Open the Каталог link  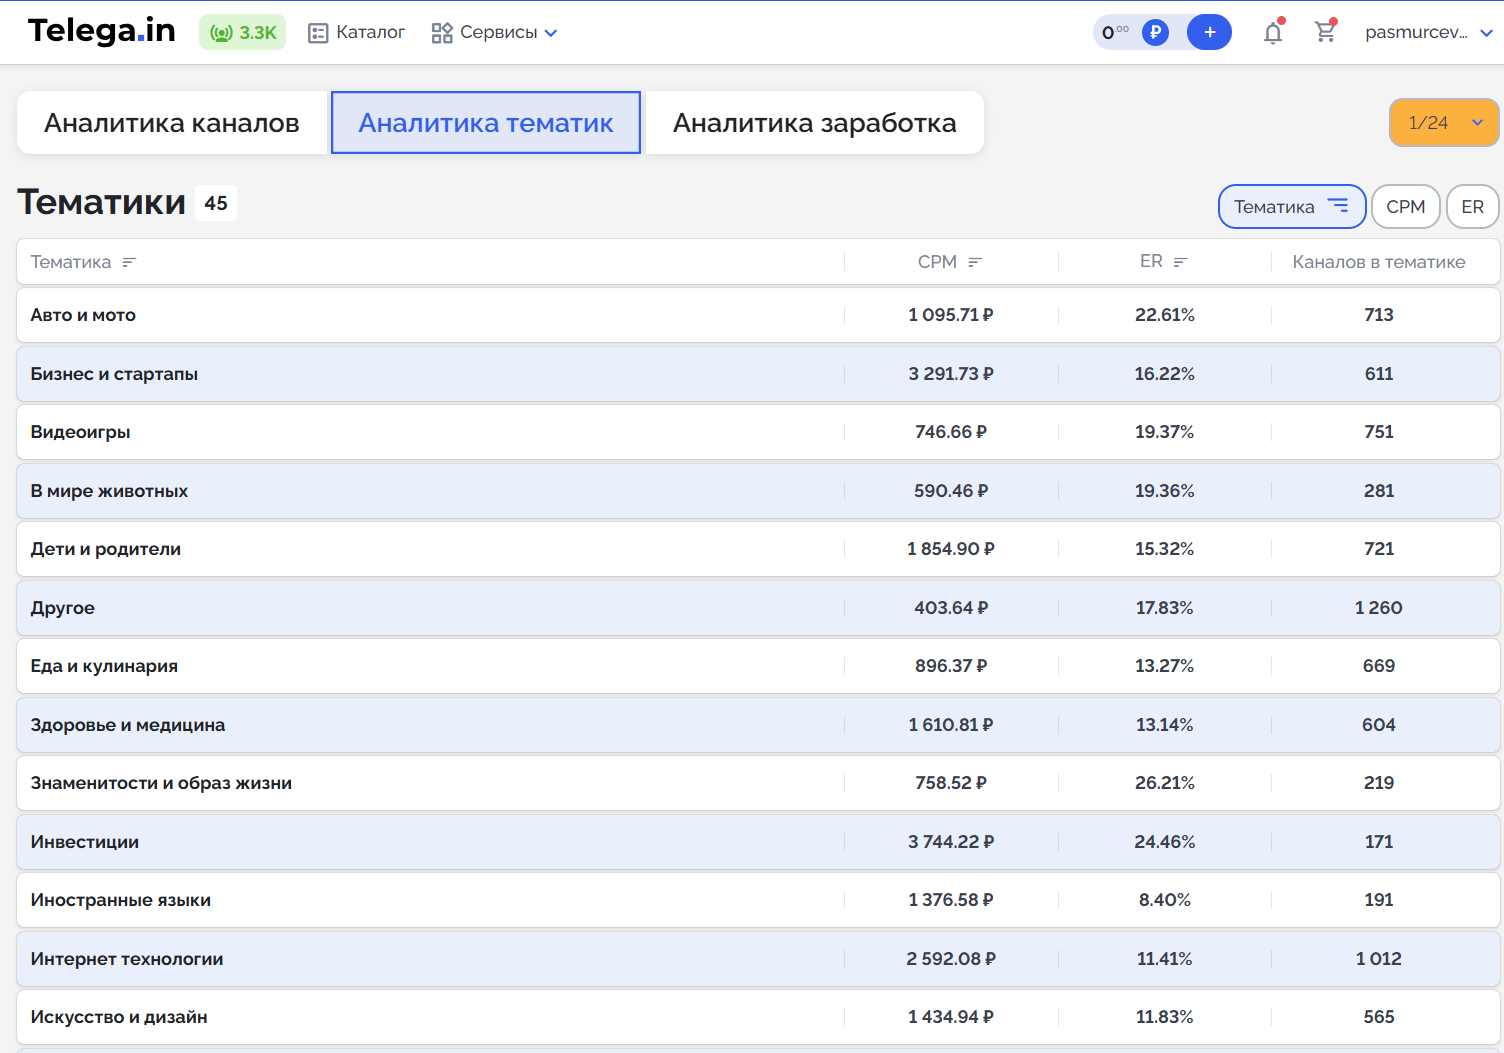357,32
